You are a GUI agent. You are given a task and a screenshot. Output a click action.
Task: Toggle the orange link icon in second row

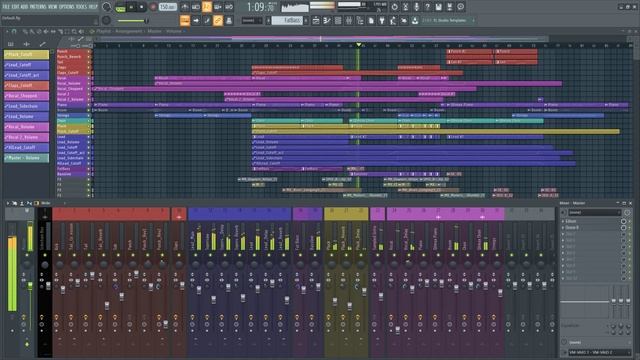218,20
